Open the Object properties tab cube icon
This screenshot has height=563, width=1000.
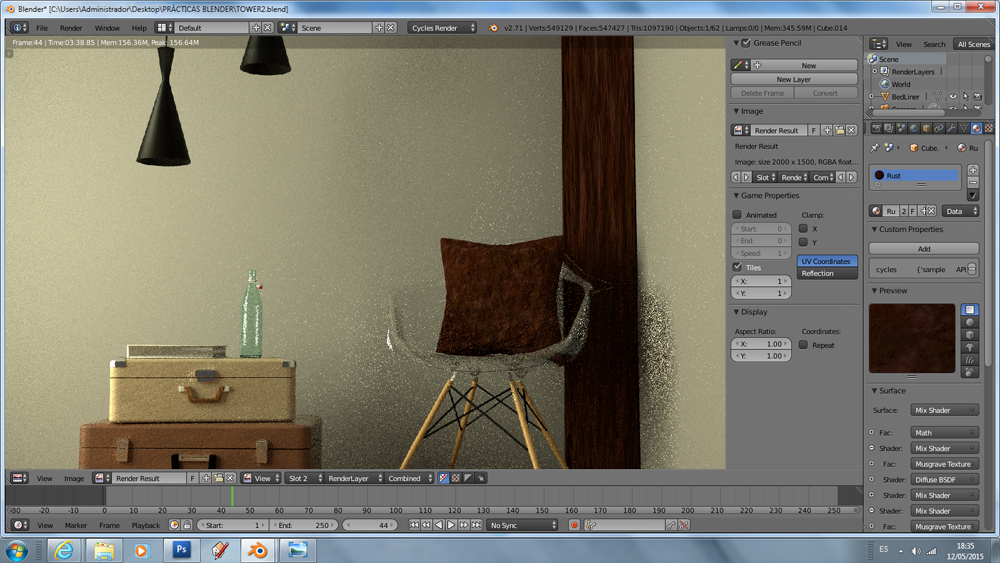click(926, 128)
